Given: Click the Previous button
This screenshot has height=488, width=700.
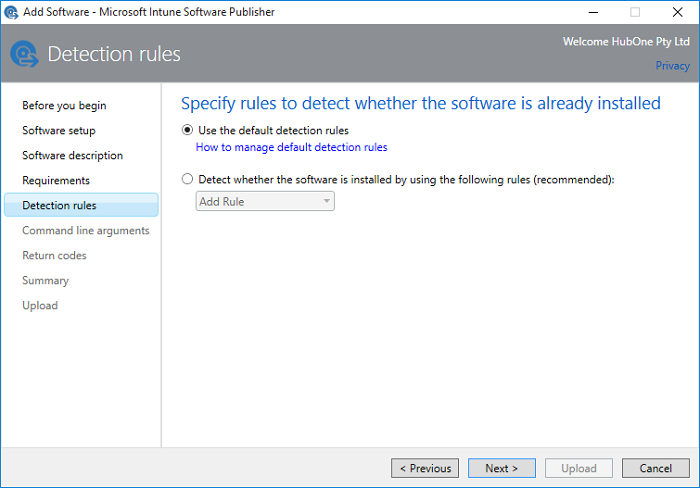Looking at the screenshot, I should [425, 468].
